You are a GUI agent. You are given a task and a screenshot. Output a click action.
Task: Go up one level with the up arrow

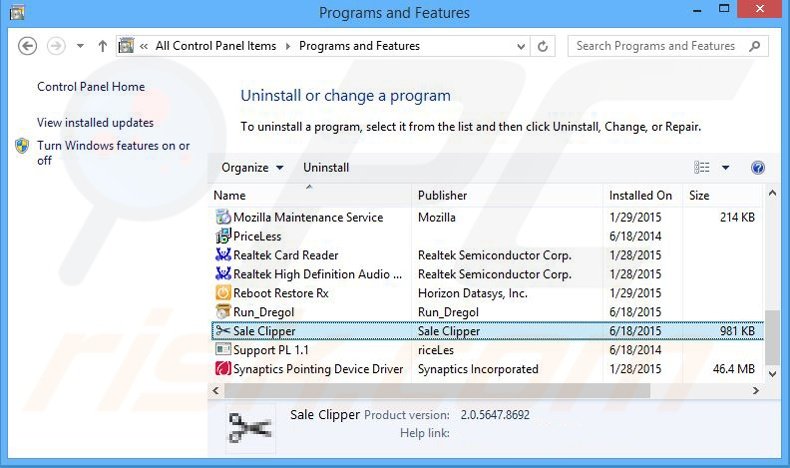click(102, 46)
